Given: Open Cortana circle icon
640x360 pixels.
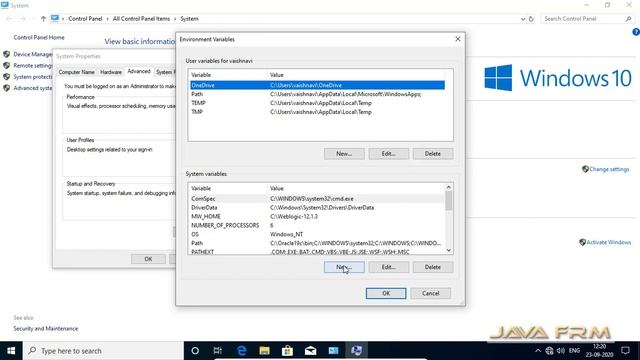Looking at the screenshot, I should coord(195,351).
